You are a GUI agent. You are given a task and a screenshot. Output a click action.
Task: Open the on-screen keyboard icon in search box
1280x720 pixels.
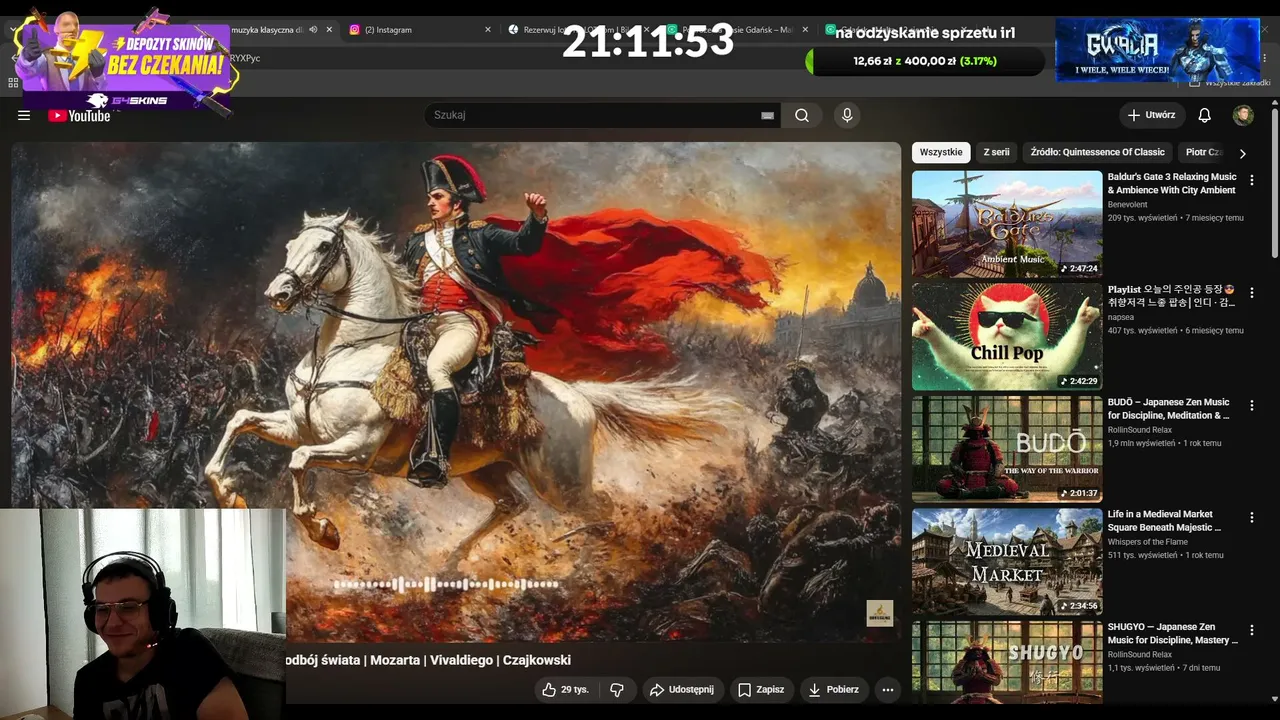(x=767, y=116)
